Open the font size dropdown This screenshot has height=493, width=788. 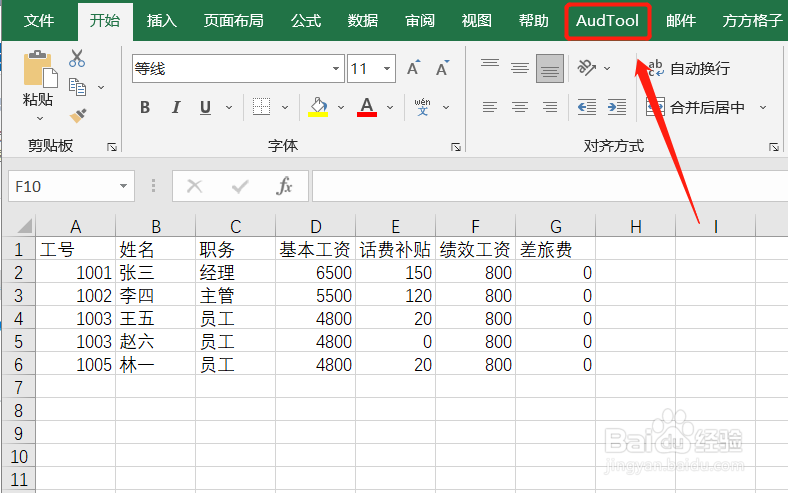pos(387,68)
